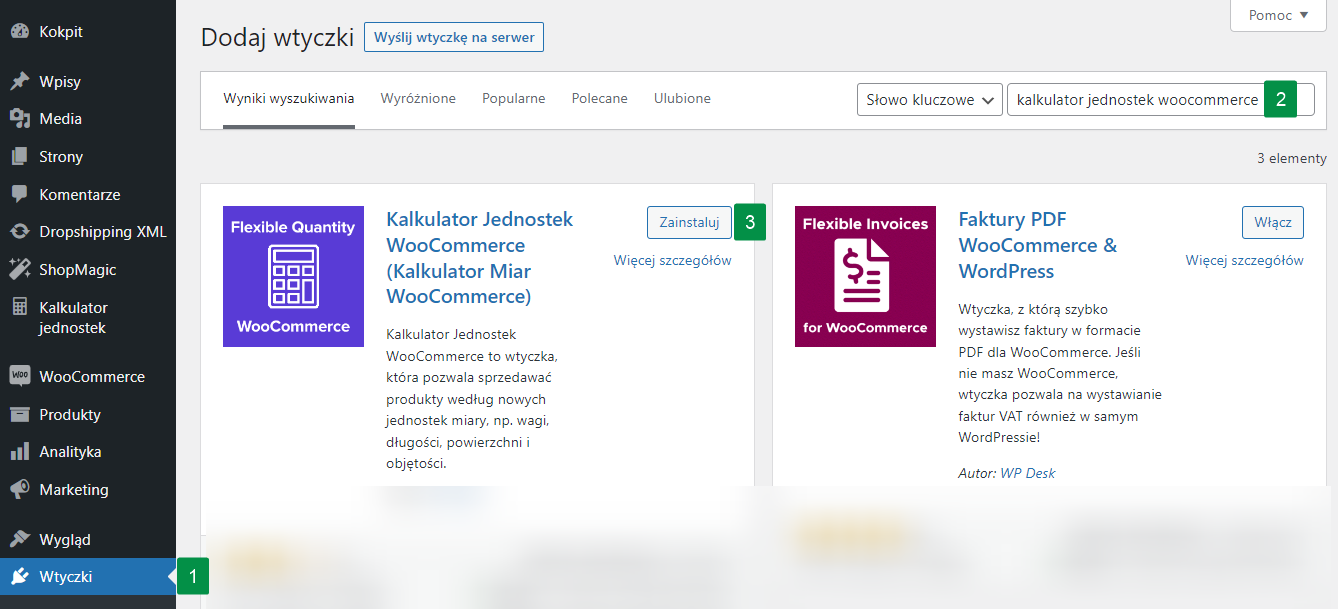Click the plugin search input field
This screenshot has height=609, width=1338.
(1160, 100)
